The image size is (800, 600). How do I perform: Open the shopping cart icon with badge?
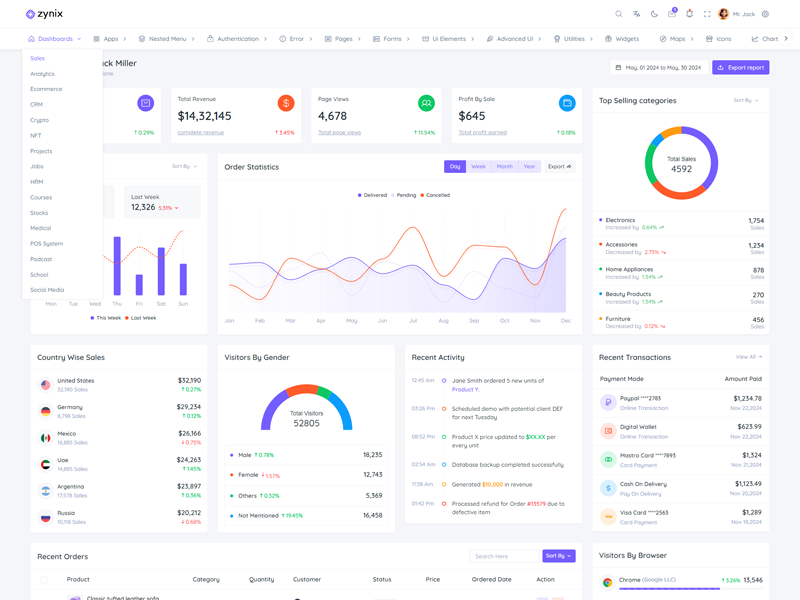tap(672, 14)
